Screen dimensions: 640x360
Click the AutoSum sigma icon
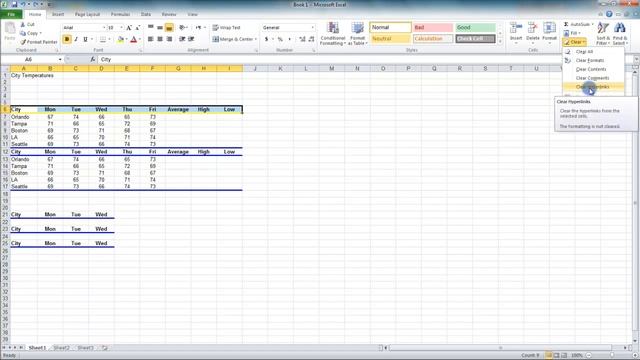click(567, 24)
